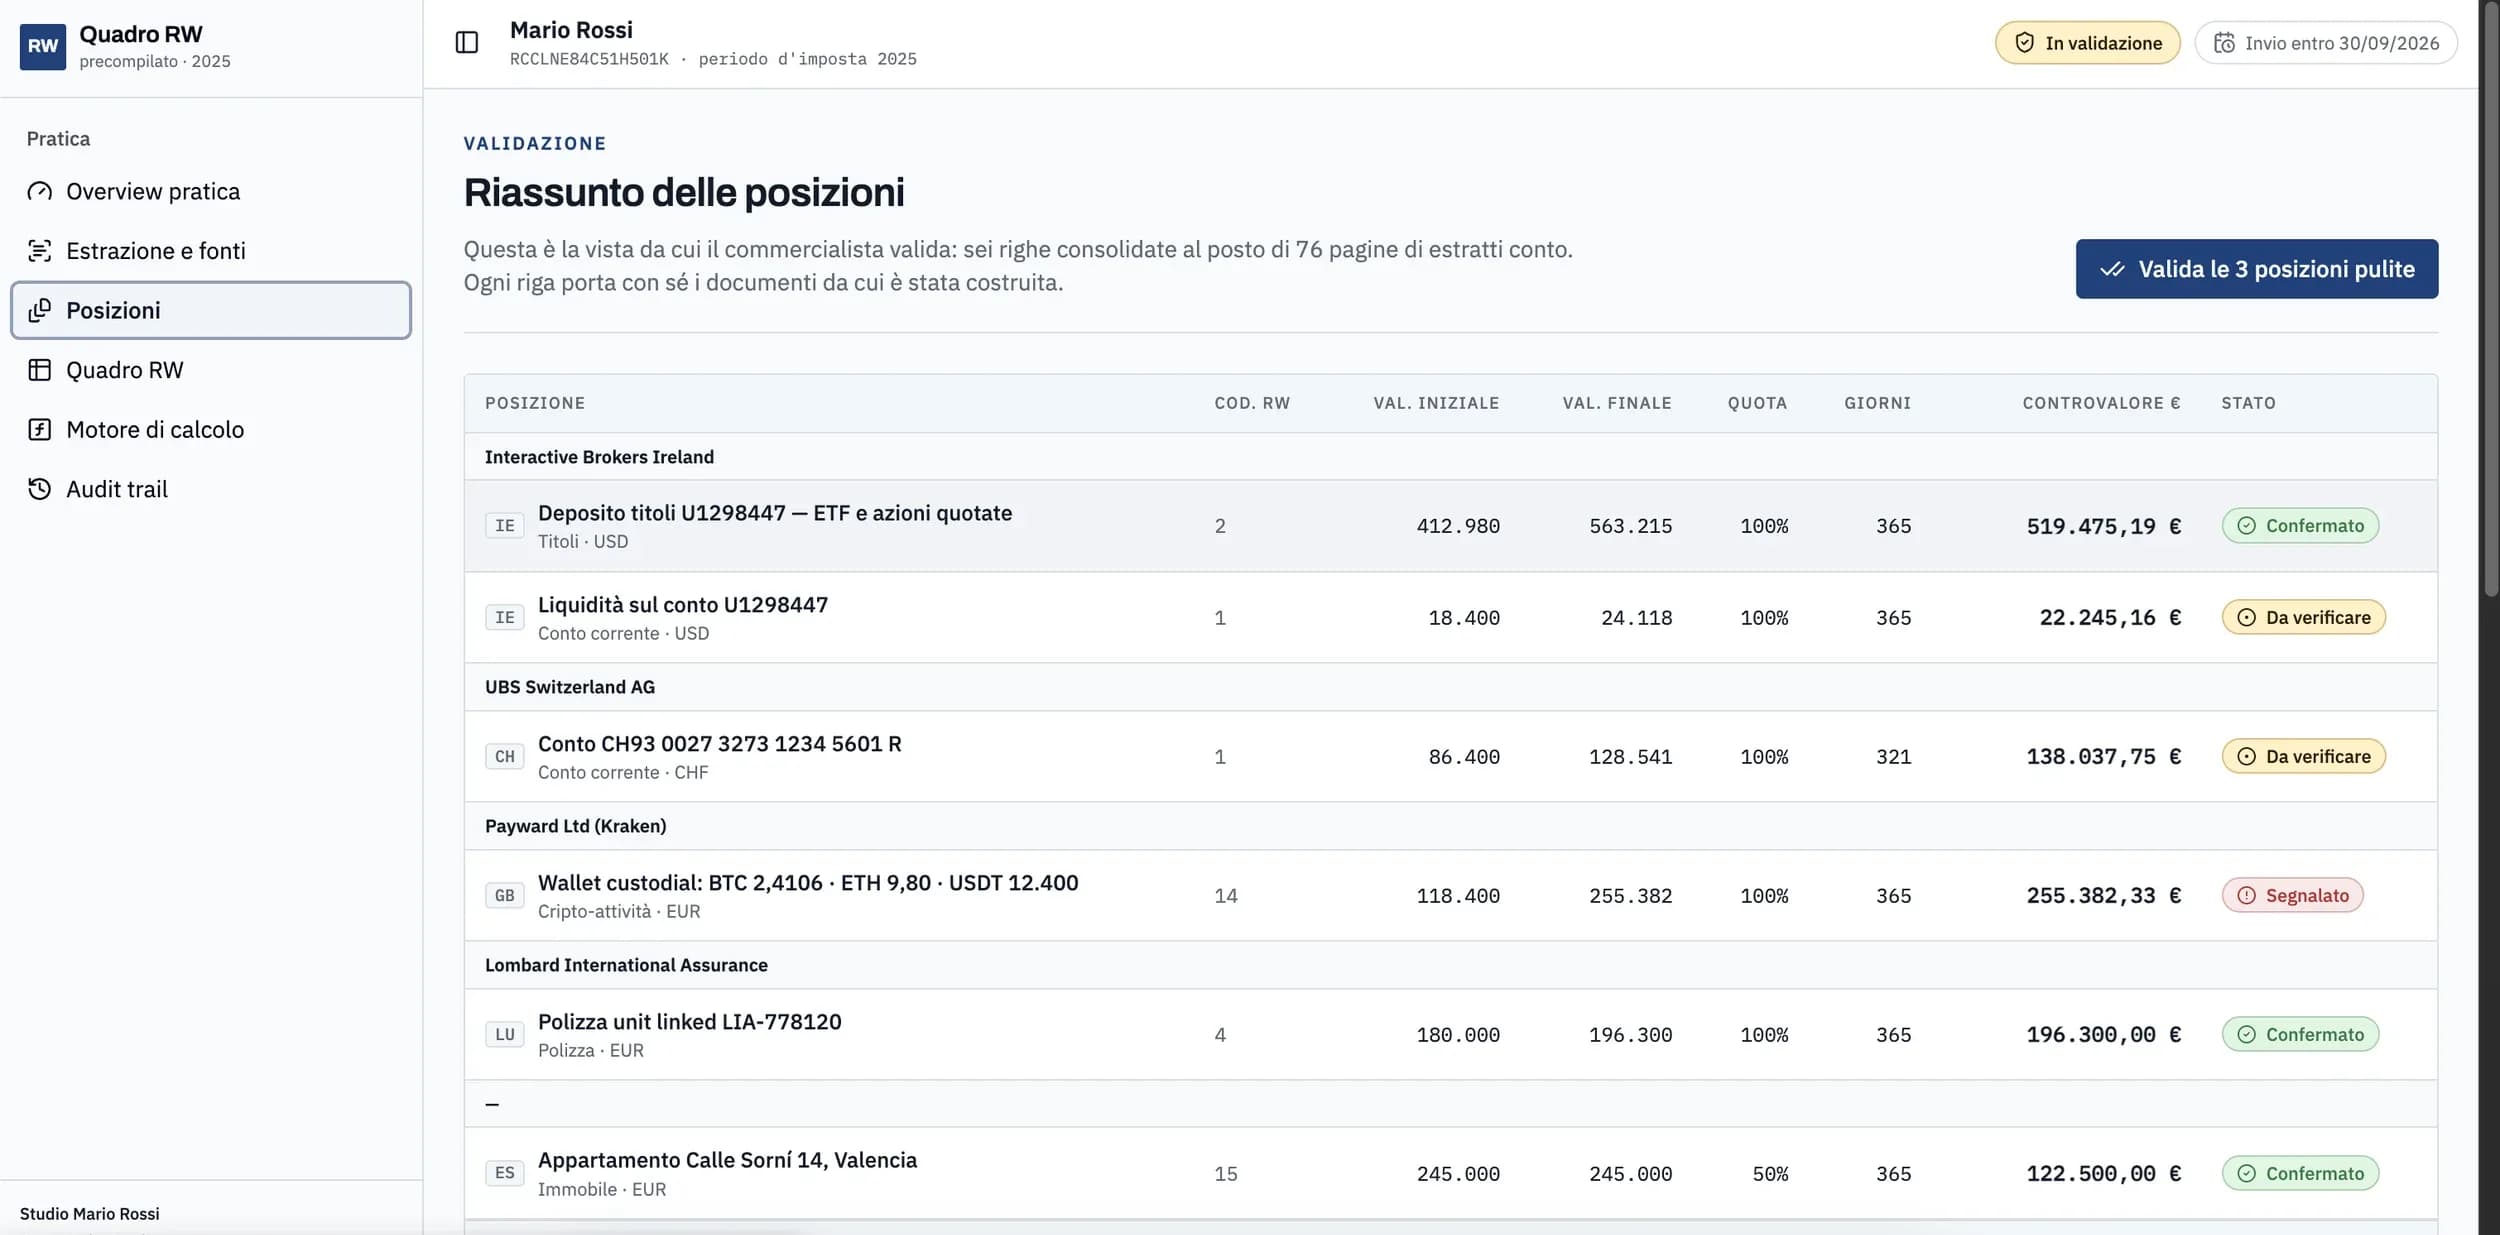Image resolution: width=2500 pixels, height=1235 pixels.
Task: Click double-check icon on Valida button
Action: [x=2113, y=269]
